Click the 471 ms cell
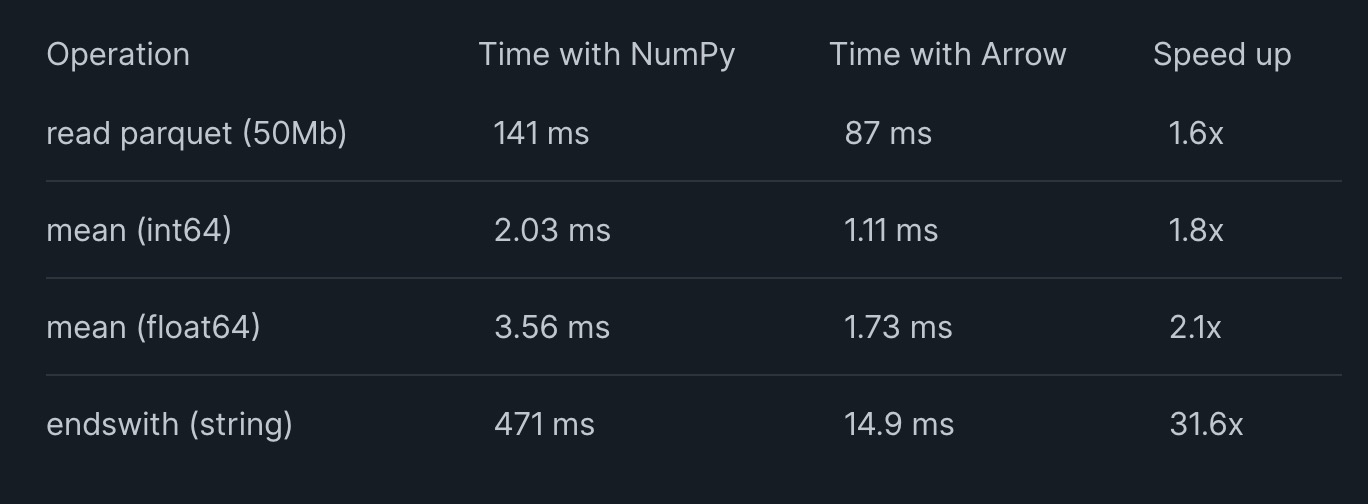 click(544, 424)
